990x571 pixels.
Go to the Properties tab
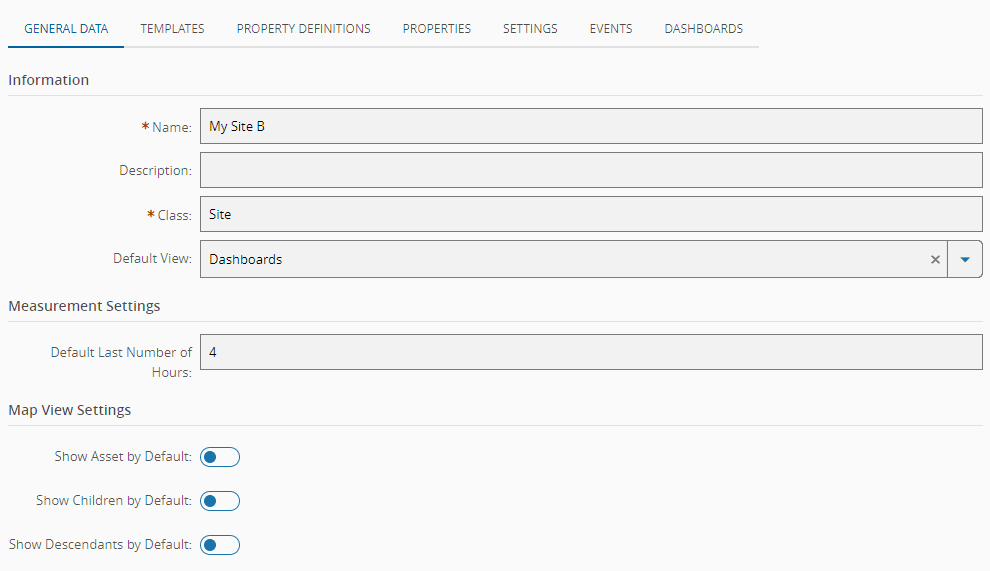tap(436, 29)
